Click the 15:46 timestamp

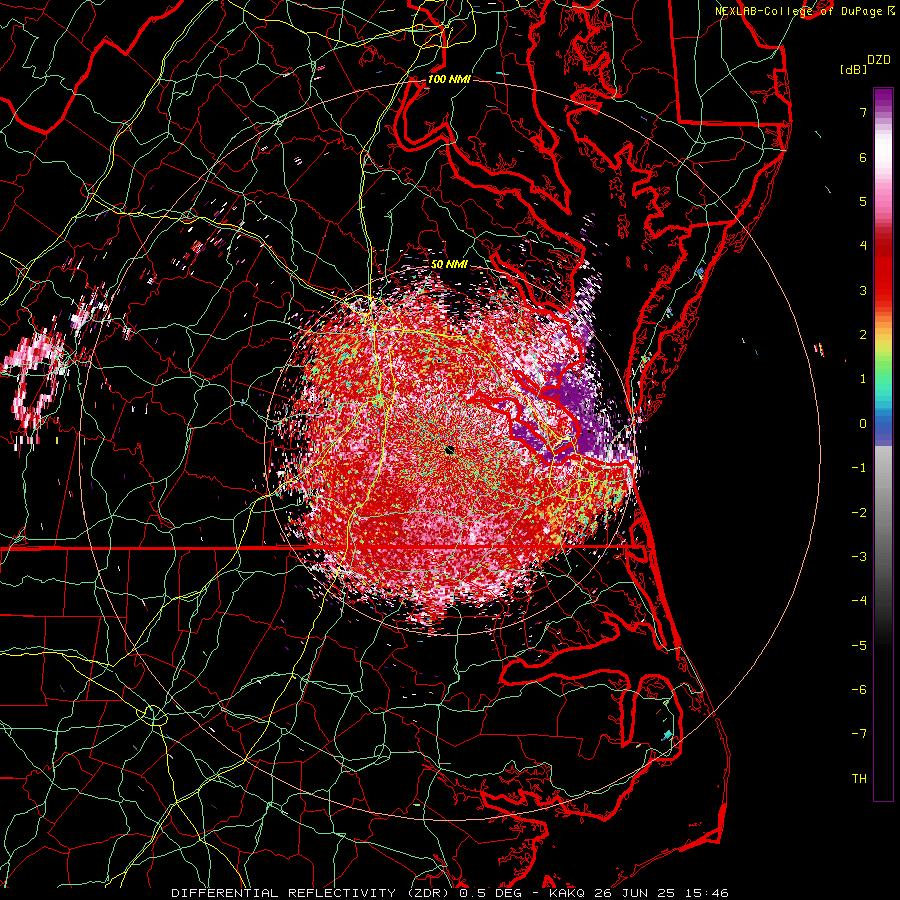(708, 893)
